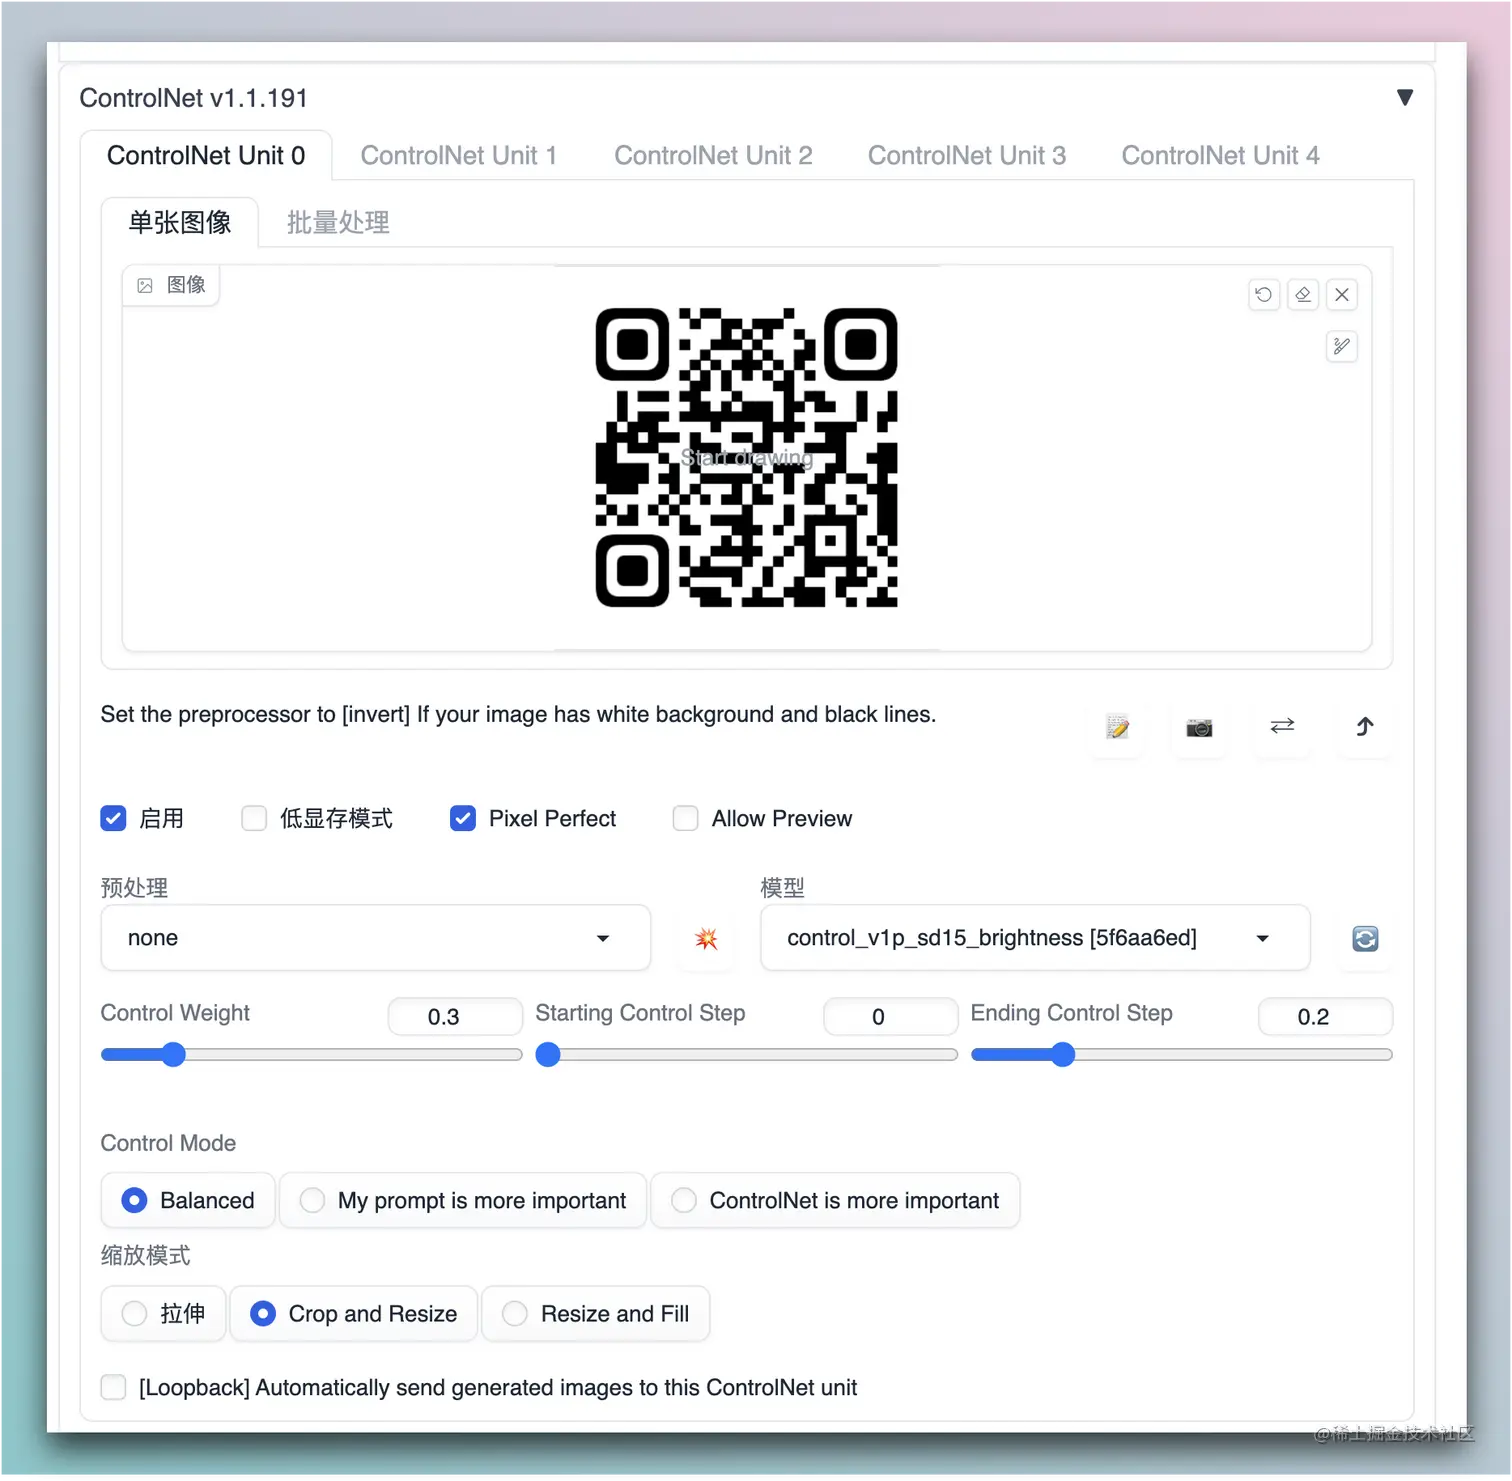Click the notepad new-canvas icon

tap(1118, 727)
